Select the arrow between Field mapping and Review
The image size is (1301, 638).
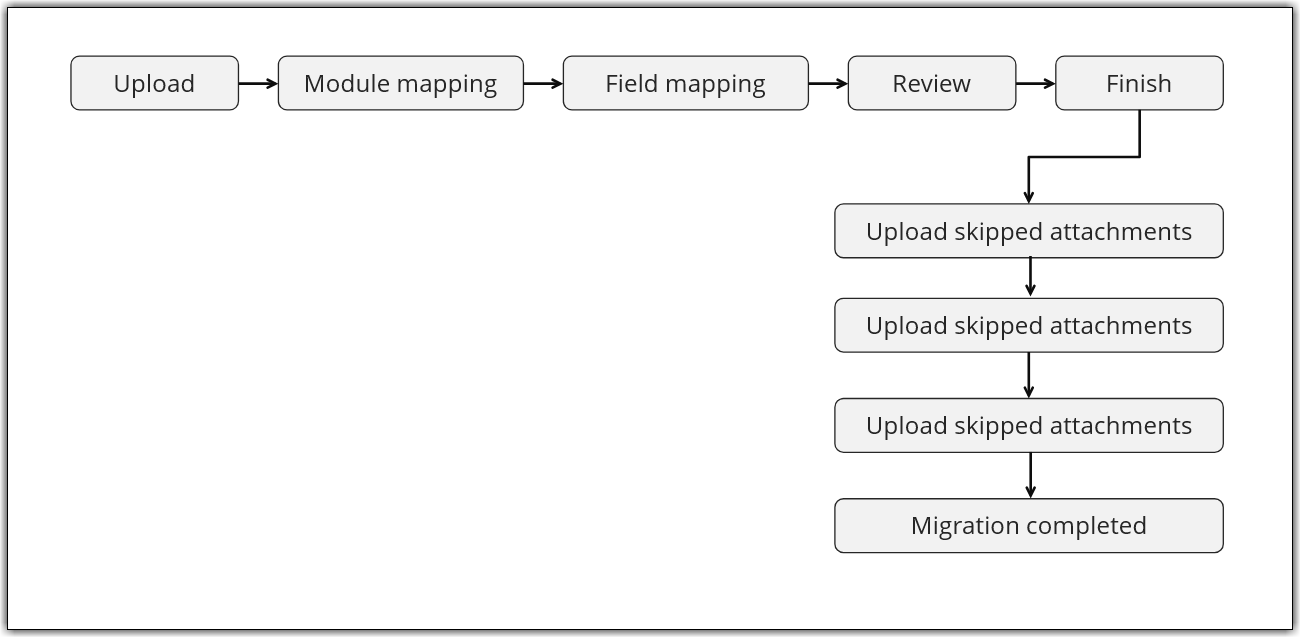827,84
